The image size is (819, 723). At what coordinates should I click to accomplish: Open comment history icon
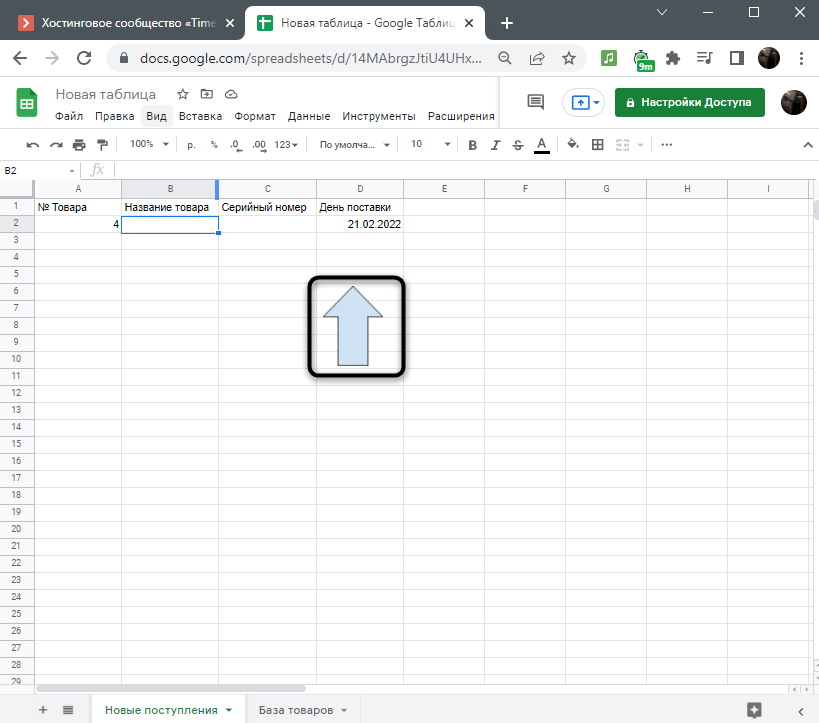(535, 102)
